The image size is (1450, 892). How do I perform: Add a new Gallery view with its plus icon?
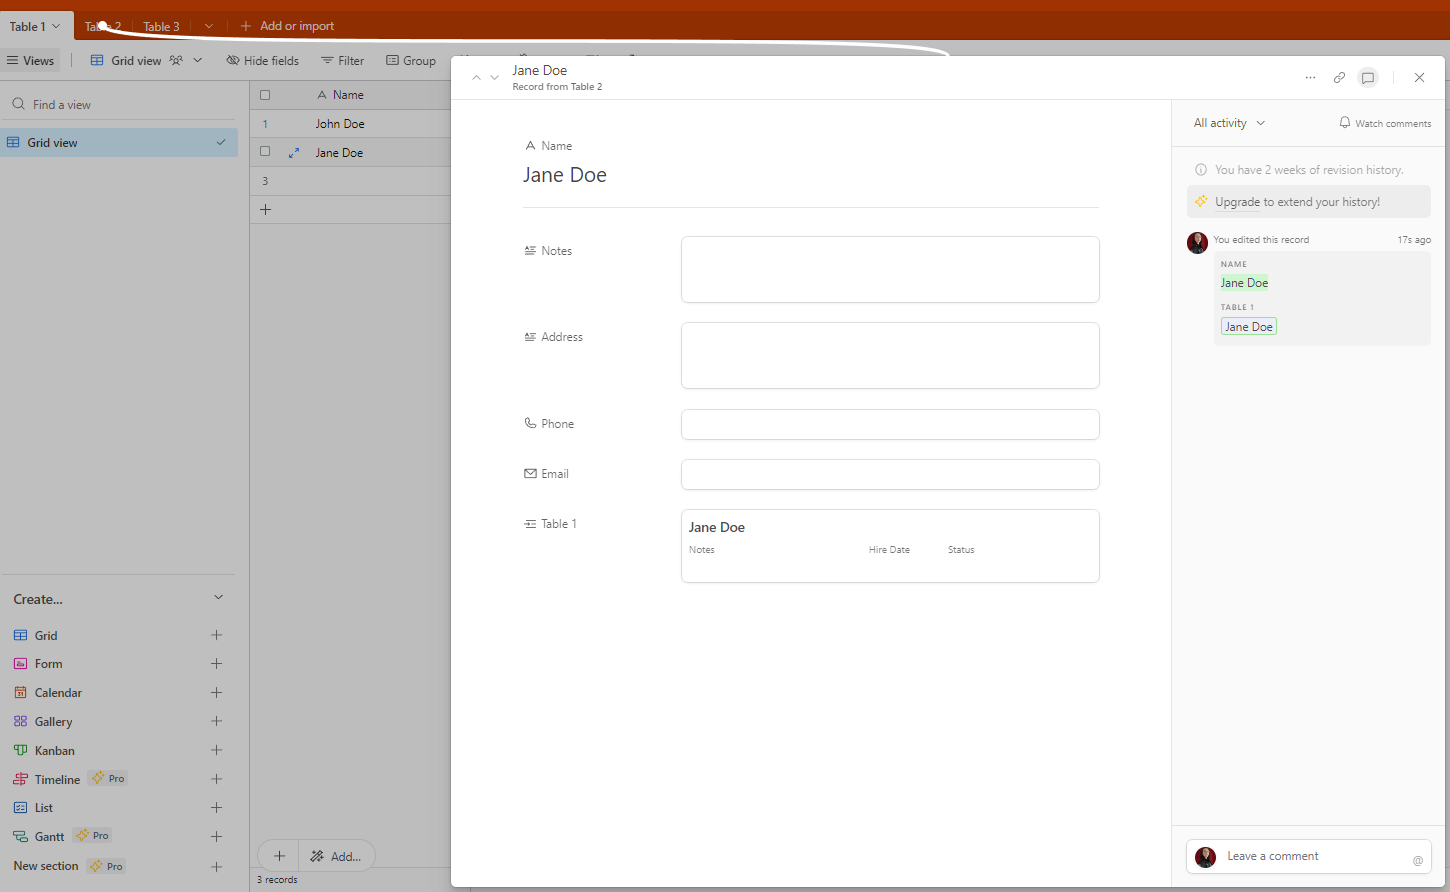(x=216, y=721)
